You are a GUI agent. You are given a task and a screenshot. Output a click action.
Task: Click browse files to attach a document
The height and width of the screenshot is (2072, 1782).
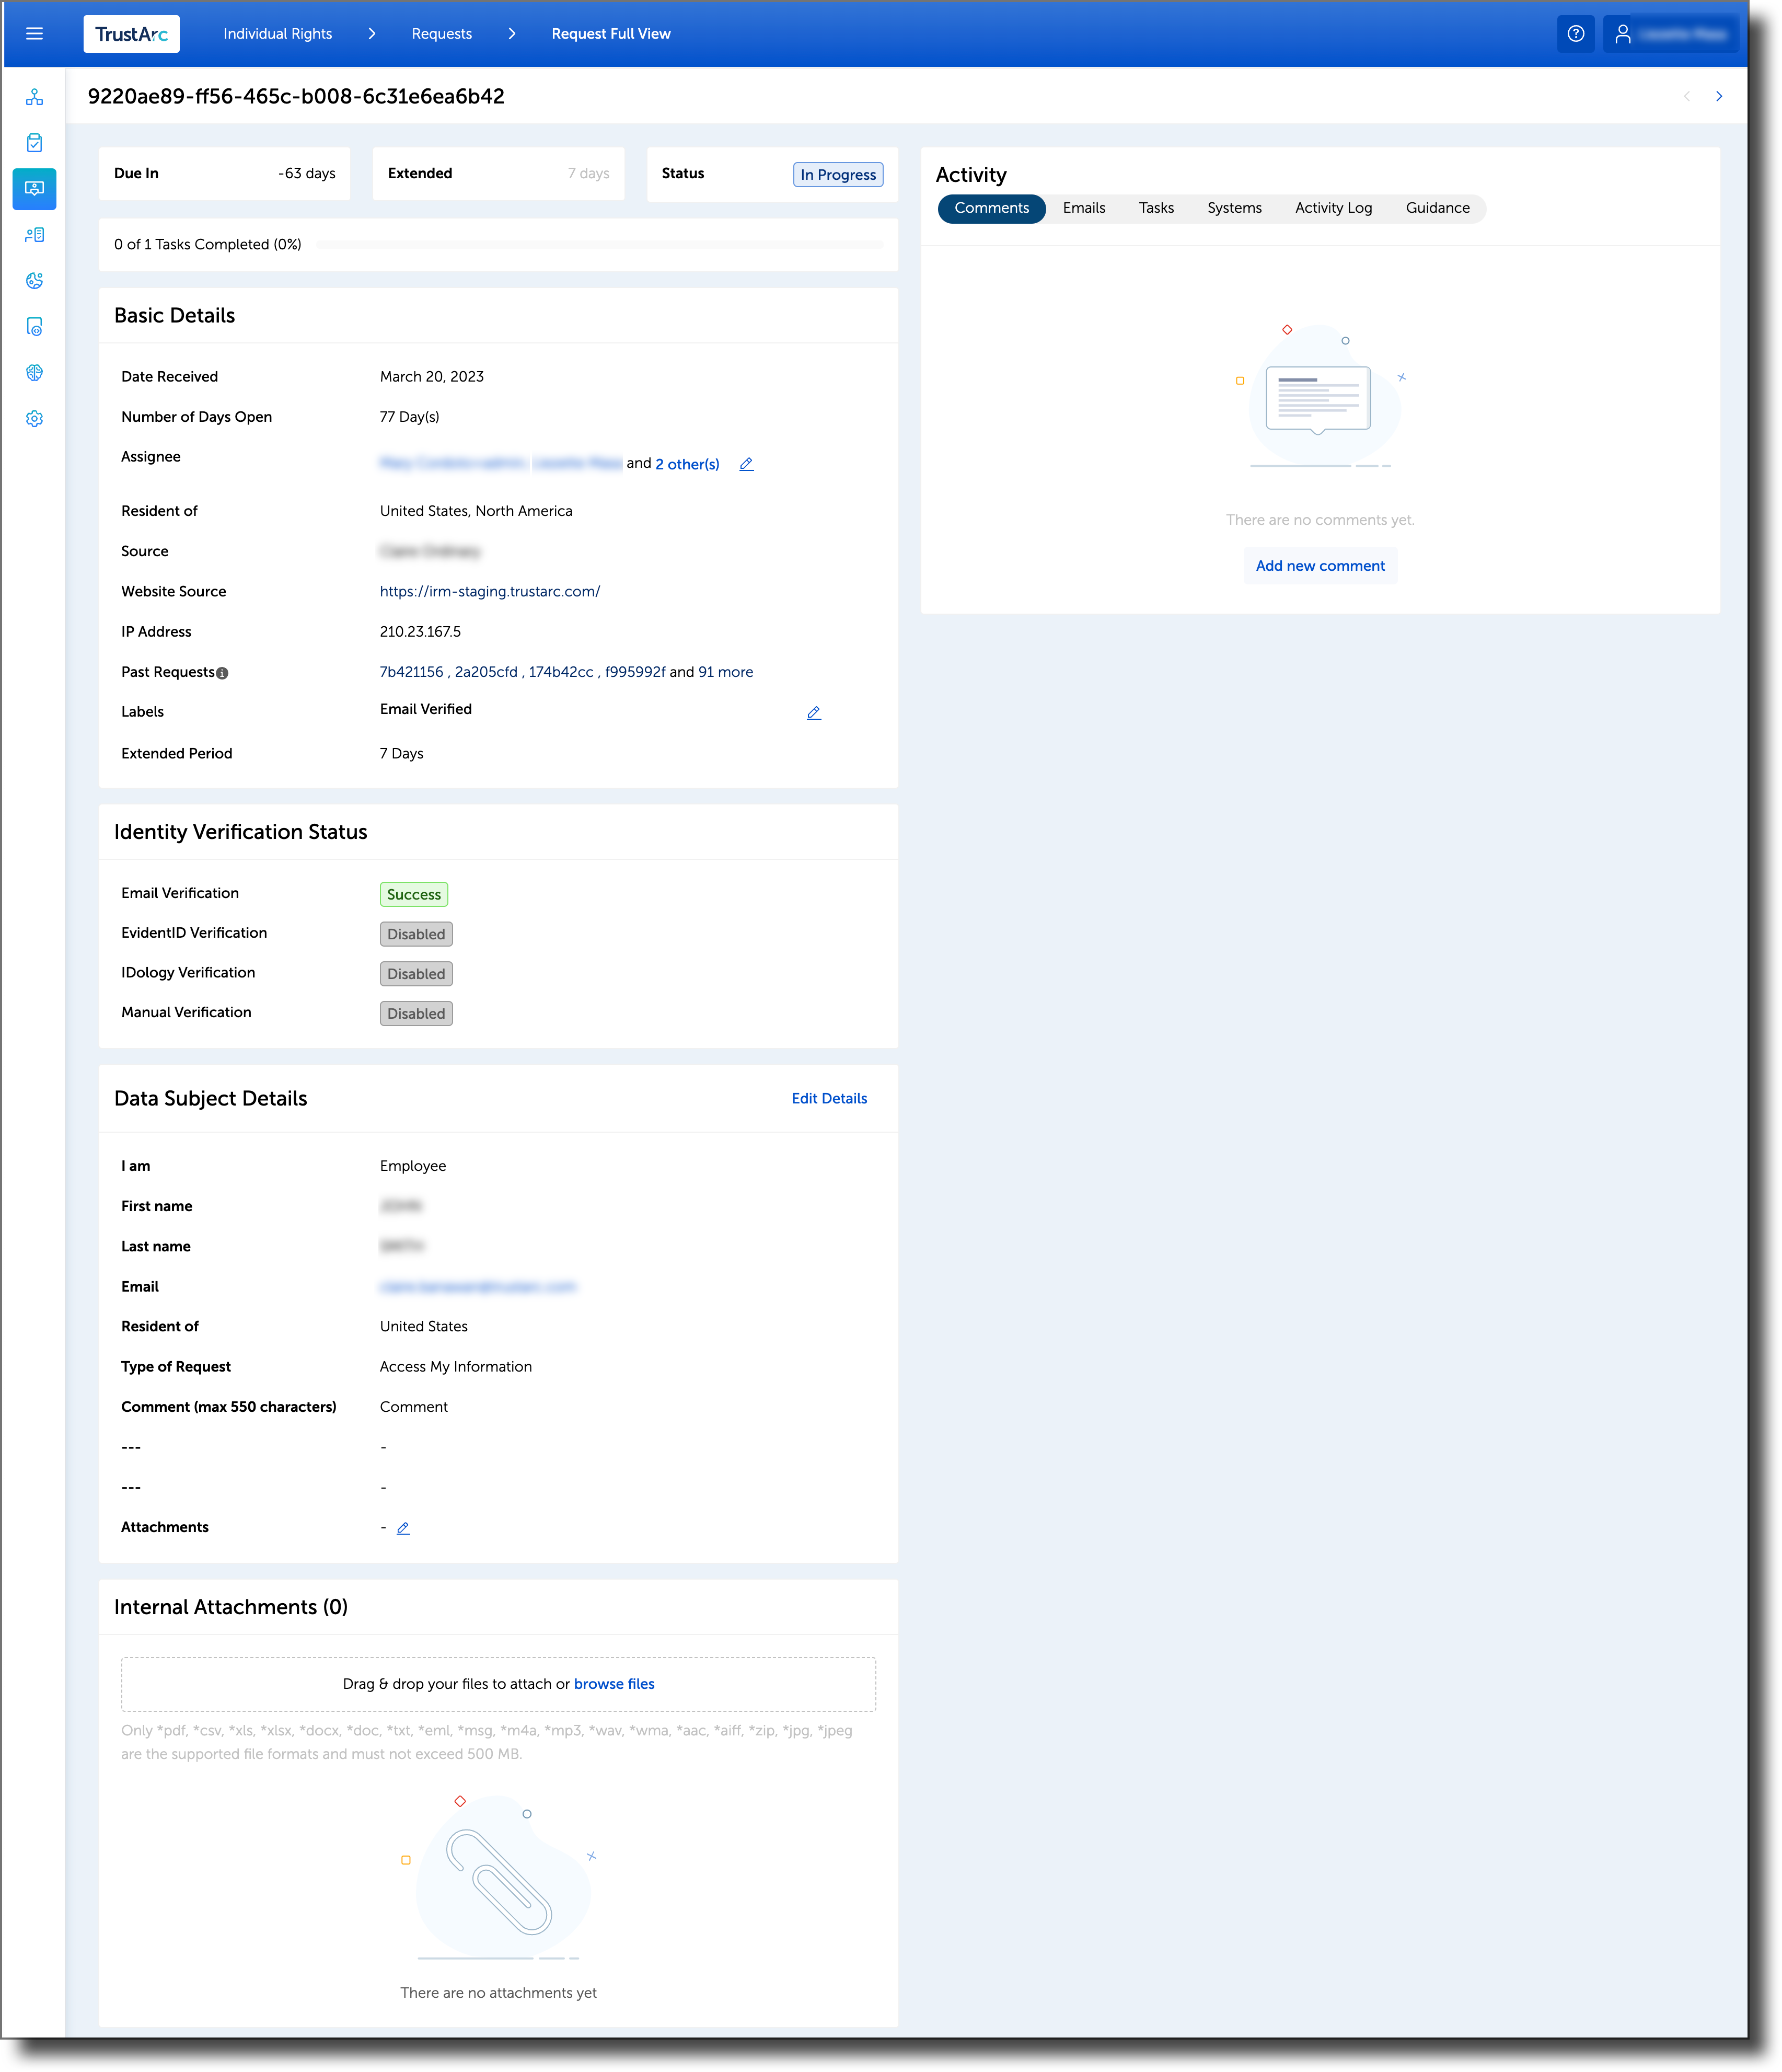pos(614,1684)
